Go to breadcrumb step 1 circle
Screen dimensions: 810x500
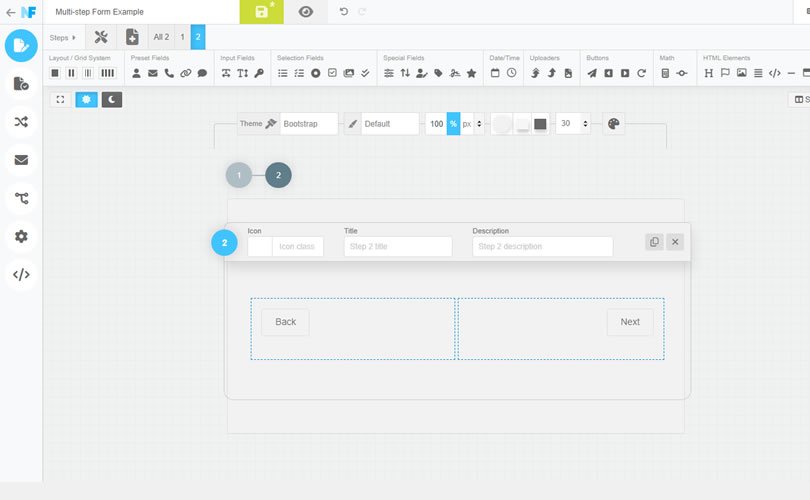click(239, 175)
